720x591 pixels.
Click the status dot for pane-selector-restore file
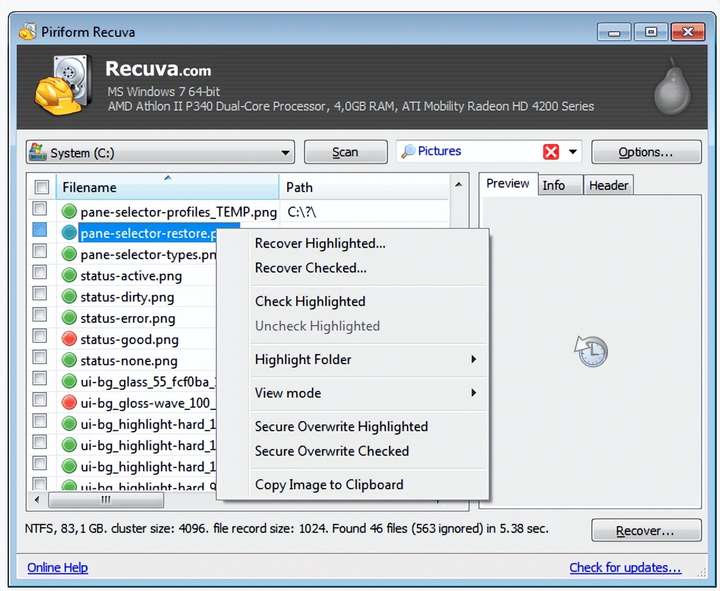tap(69, 233)
